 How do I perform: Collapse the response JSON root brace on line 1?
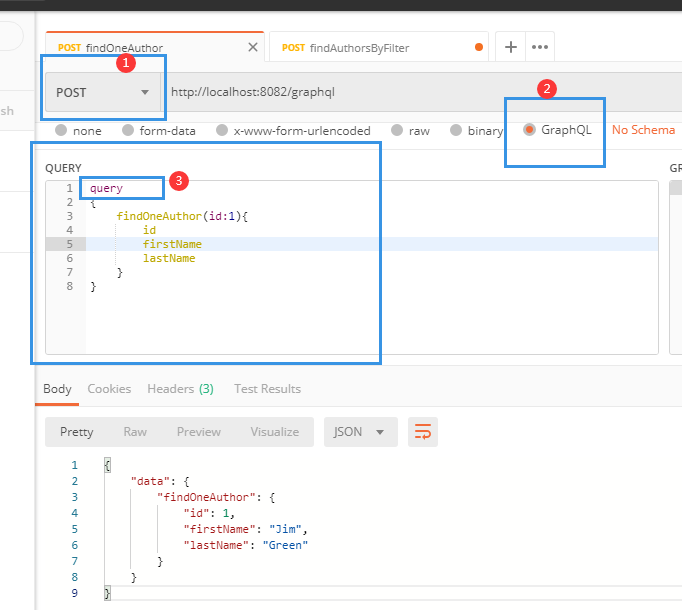click(x=107, y=465)
